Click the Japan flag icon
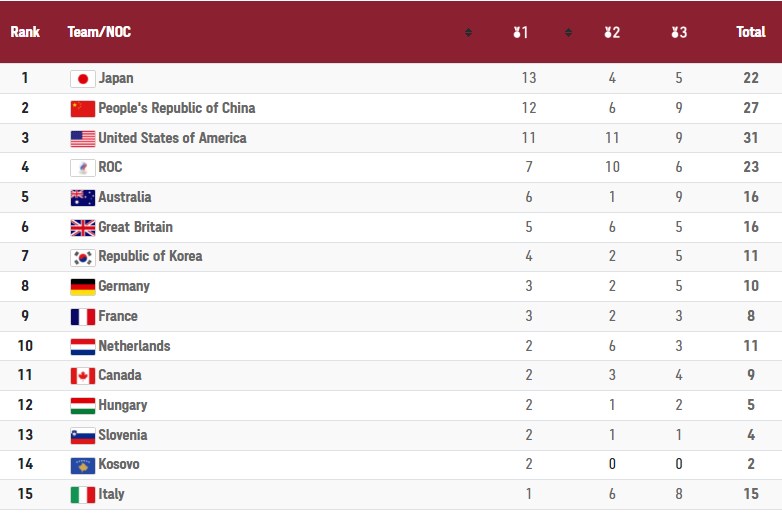 coord(83,79)
